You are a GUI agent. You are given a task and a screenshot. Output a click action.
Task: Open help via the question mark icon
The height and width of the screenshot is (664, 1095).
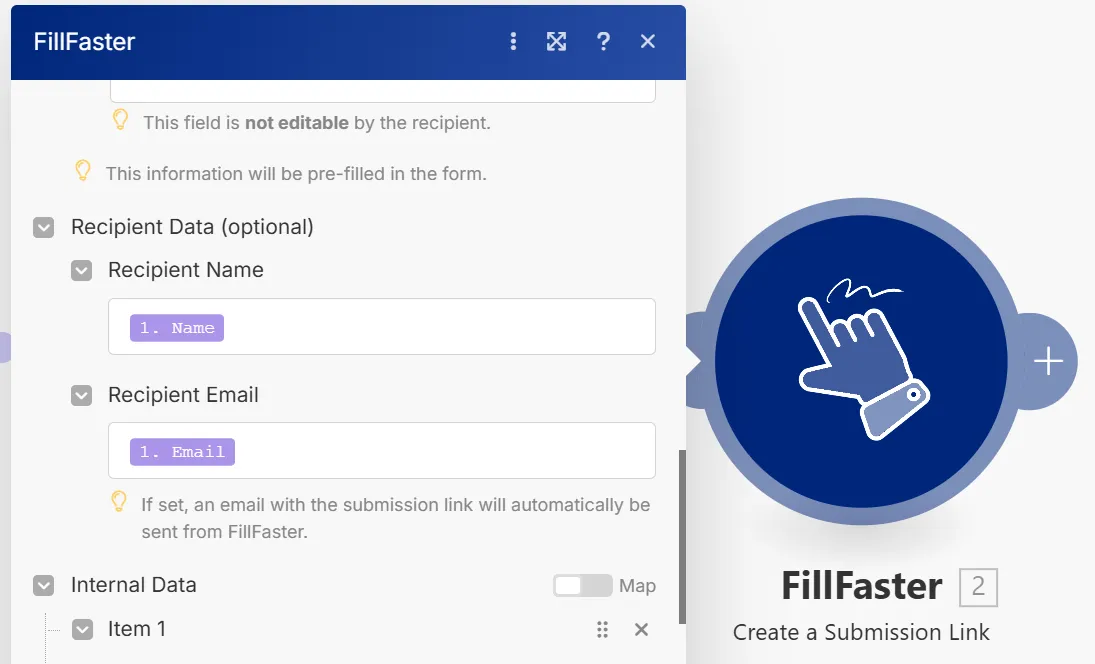pyautogui.click(x=603, y=41)
